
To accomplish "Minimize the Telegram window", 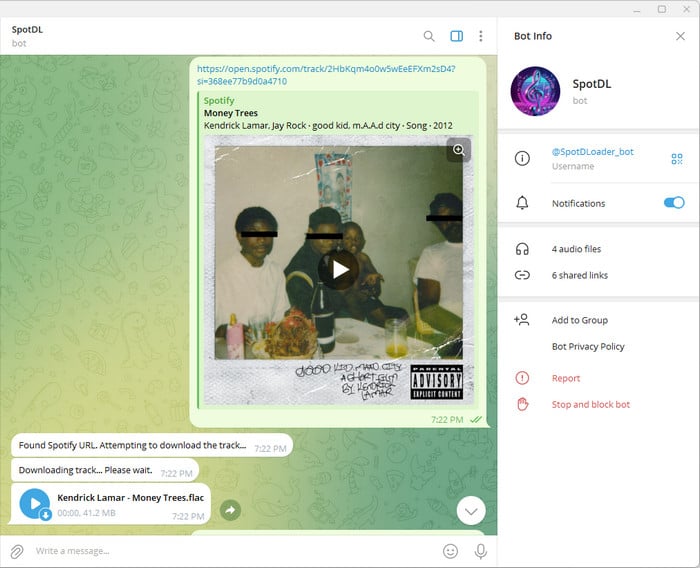I will coord(637,9).
